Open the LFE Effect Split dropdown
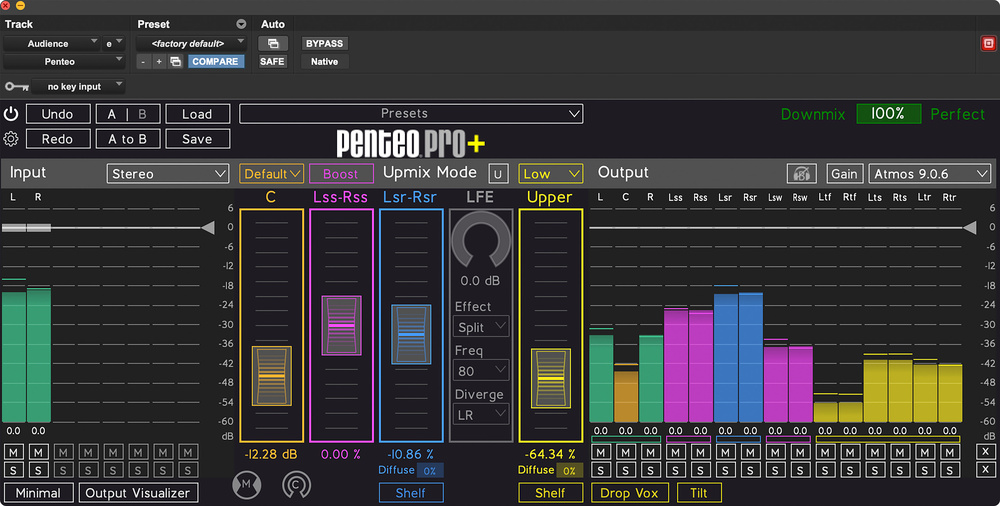1000x506 pixels. pyautogui.click(x=481, y=327)
